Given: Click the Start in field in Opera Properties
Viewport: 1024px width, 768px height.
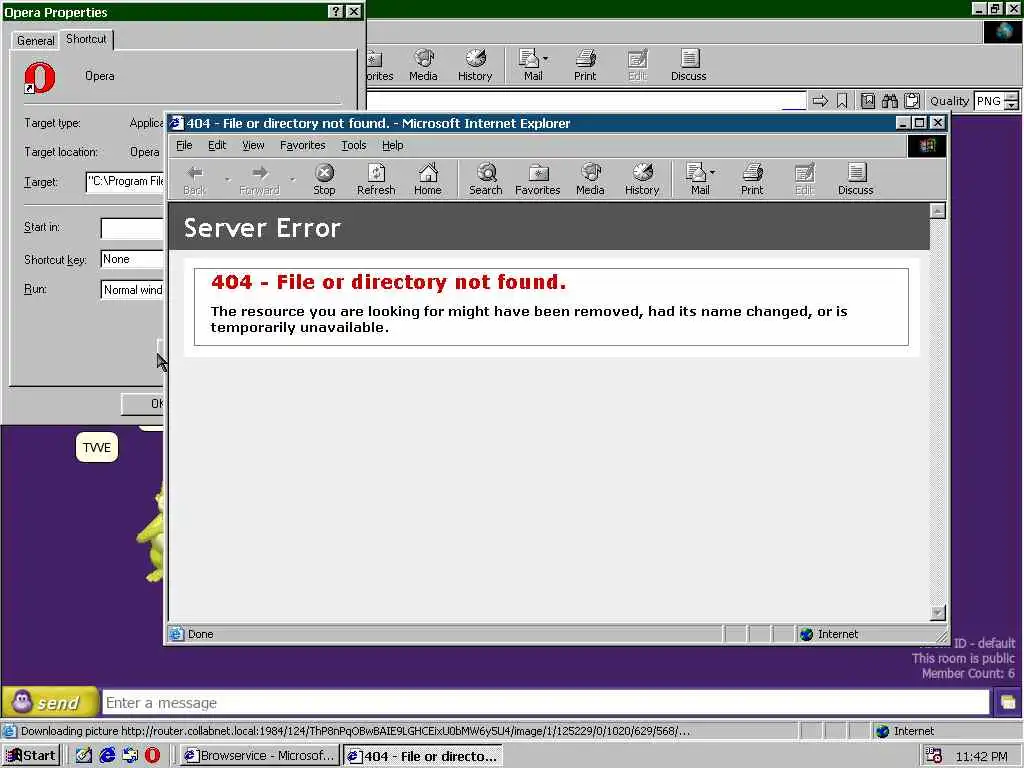Looking at the screenshot, I should [x=133, y=228].
